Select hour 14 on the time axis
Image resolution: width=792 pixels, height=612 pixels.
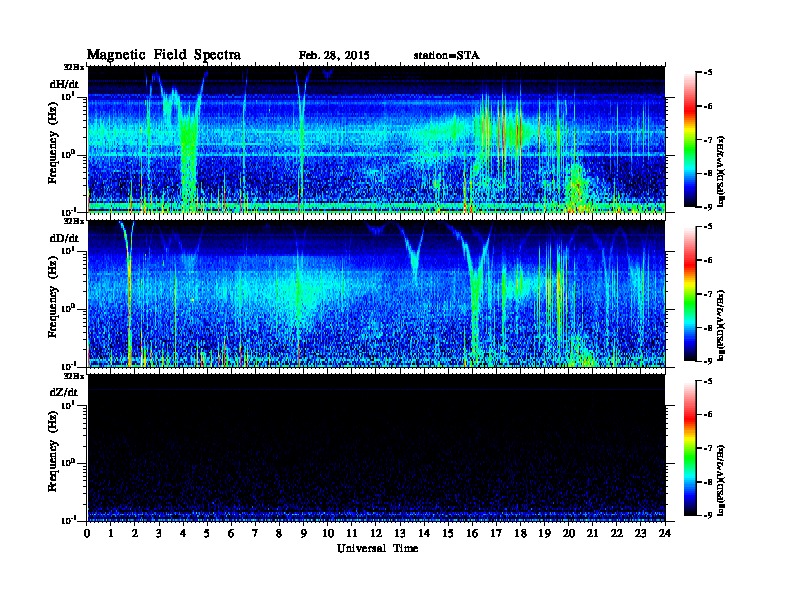(424, 534)
